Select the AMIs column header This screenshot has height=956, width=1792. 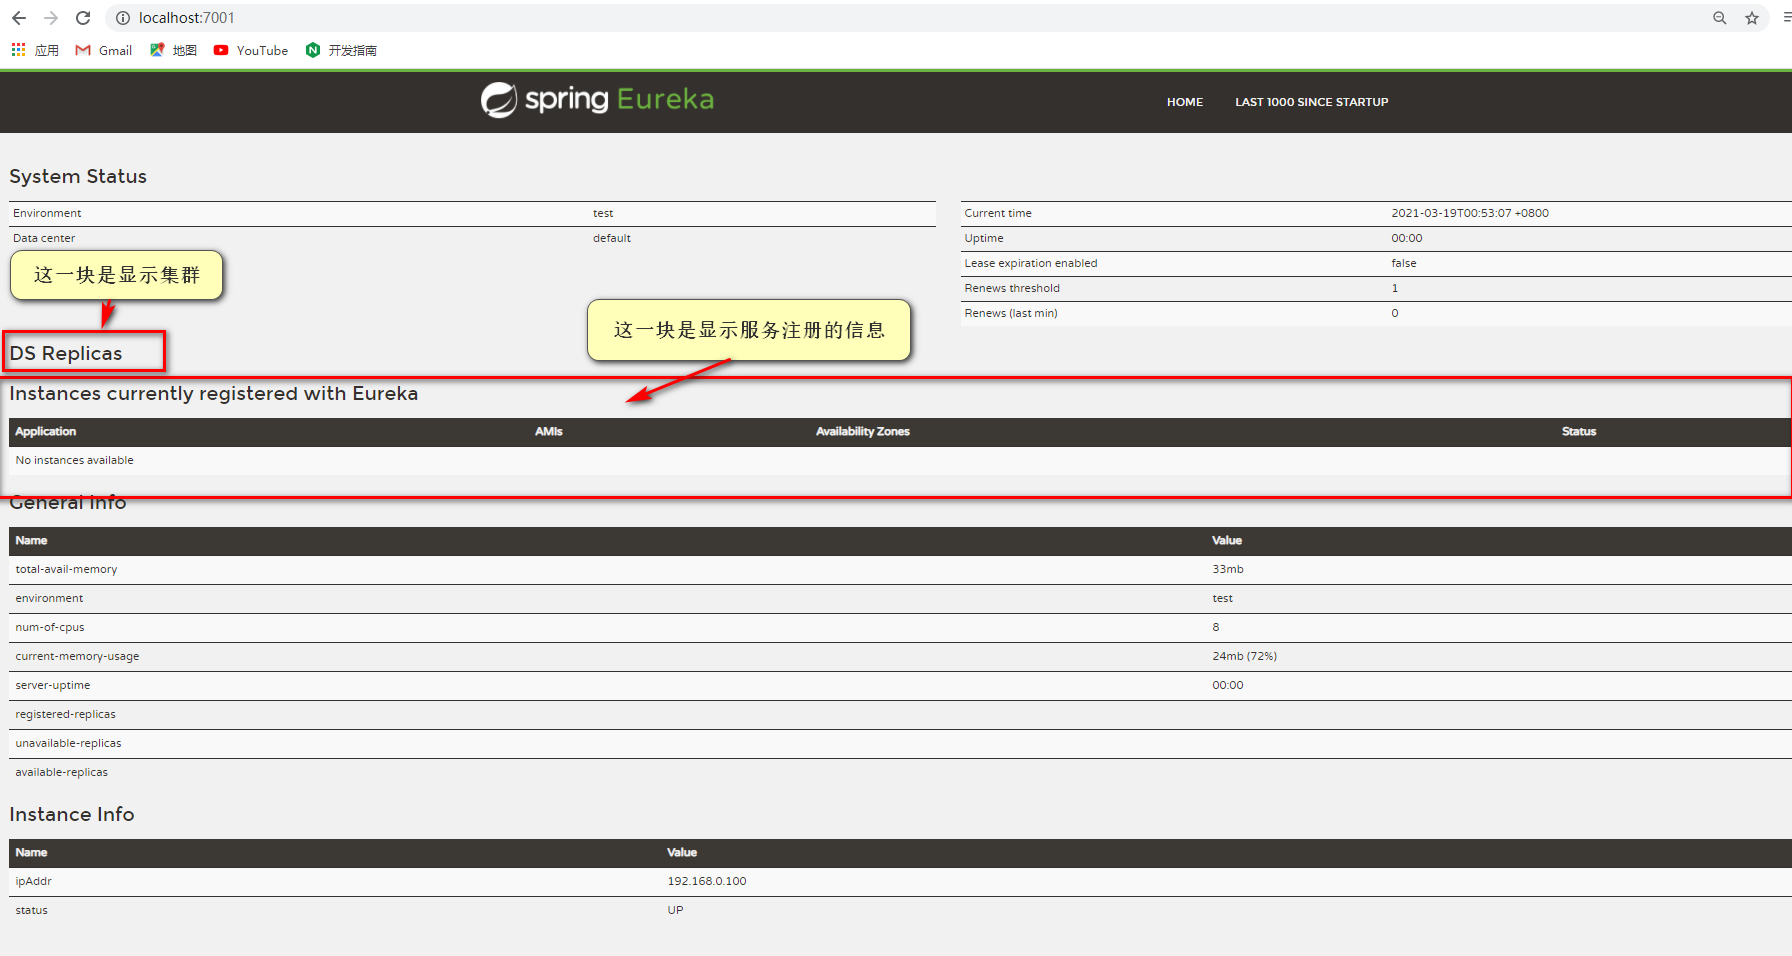click(549, 431)
